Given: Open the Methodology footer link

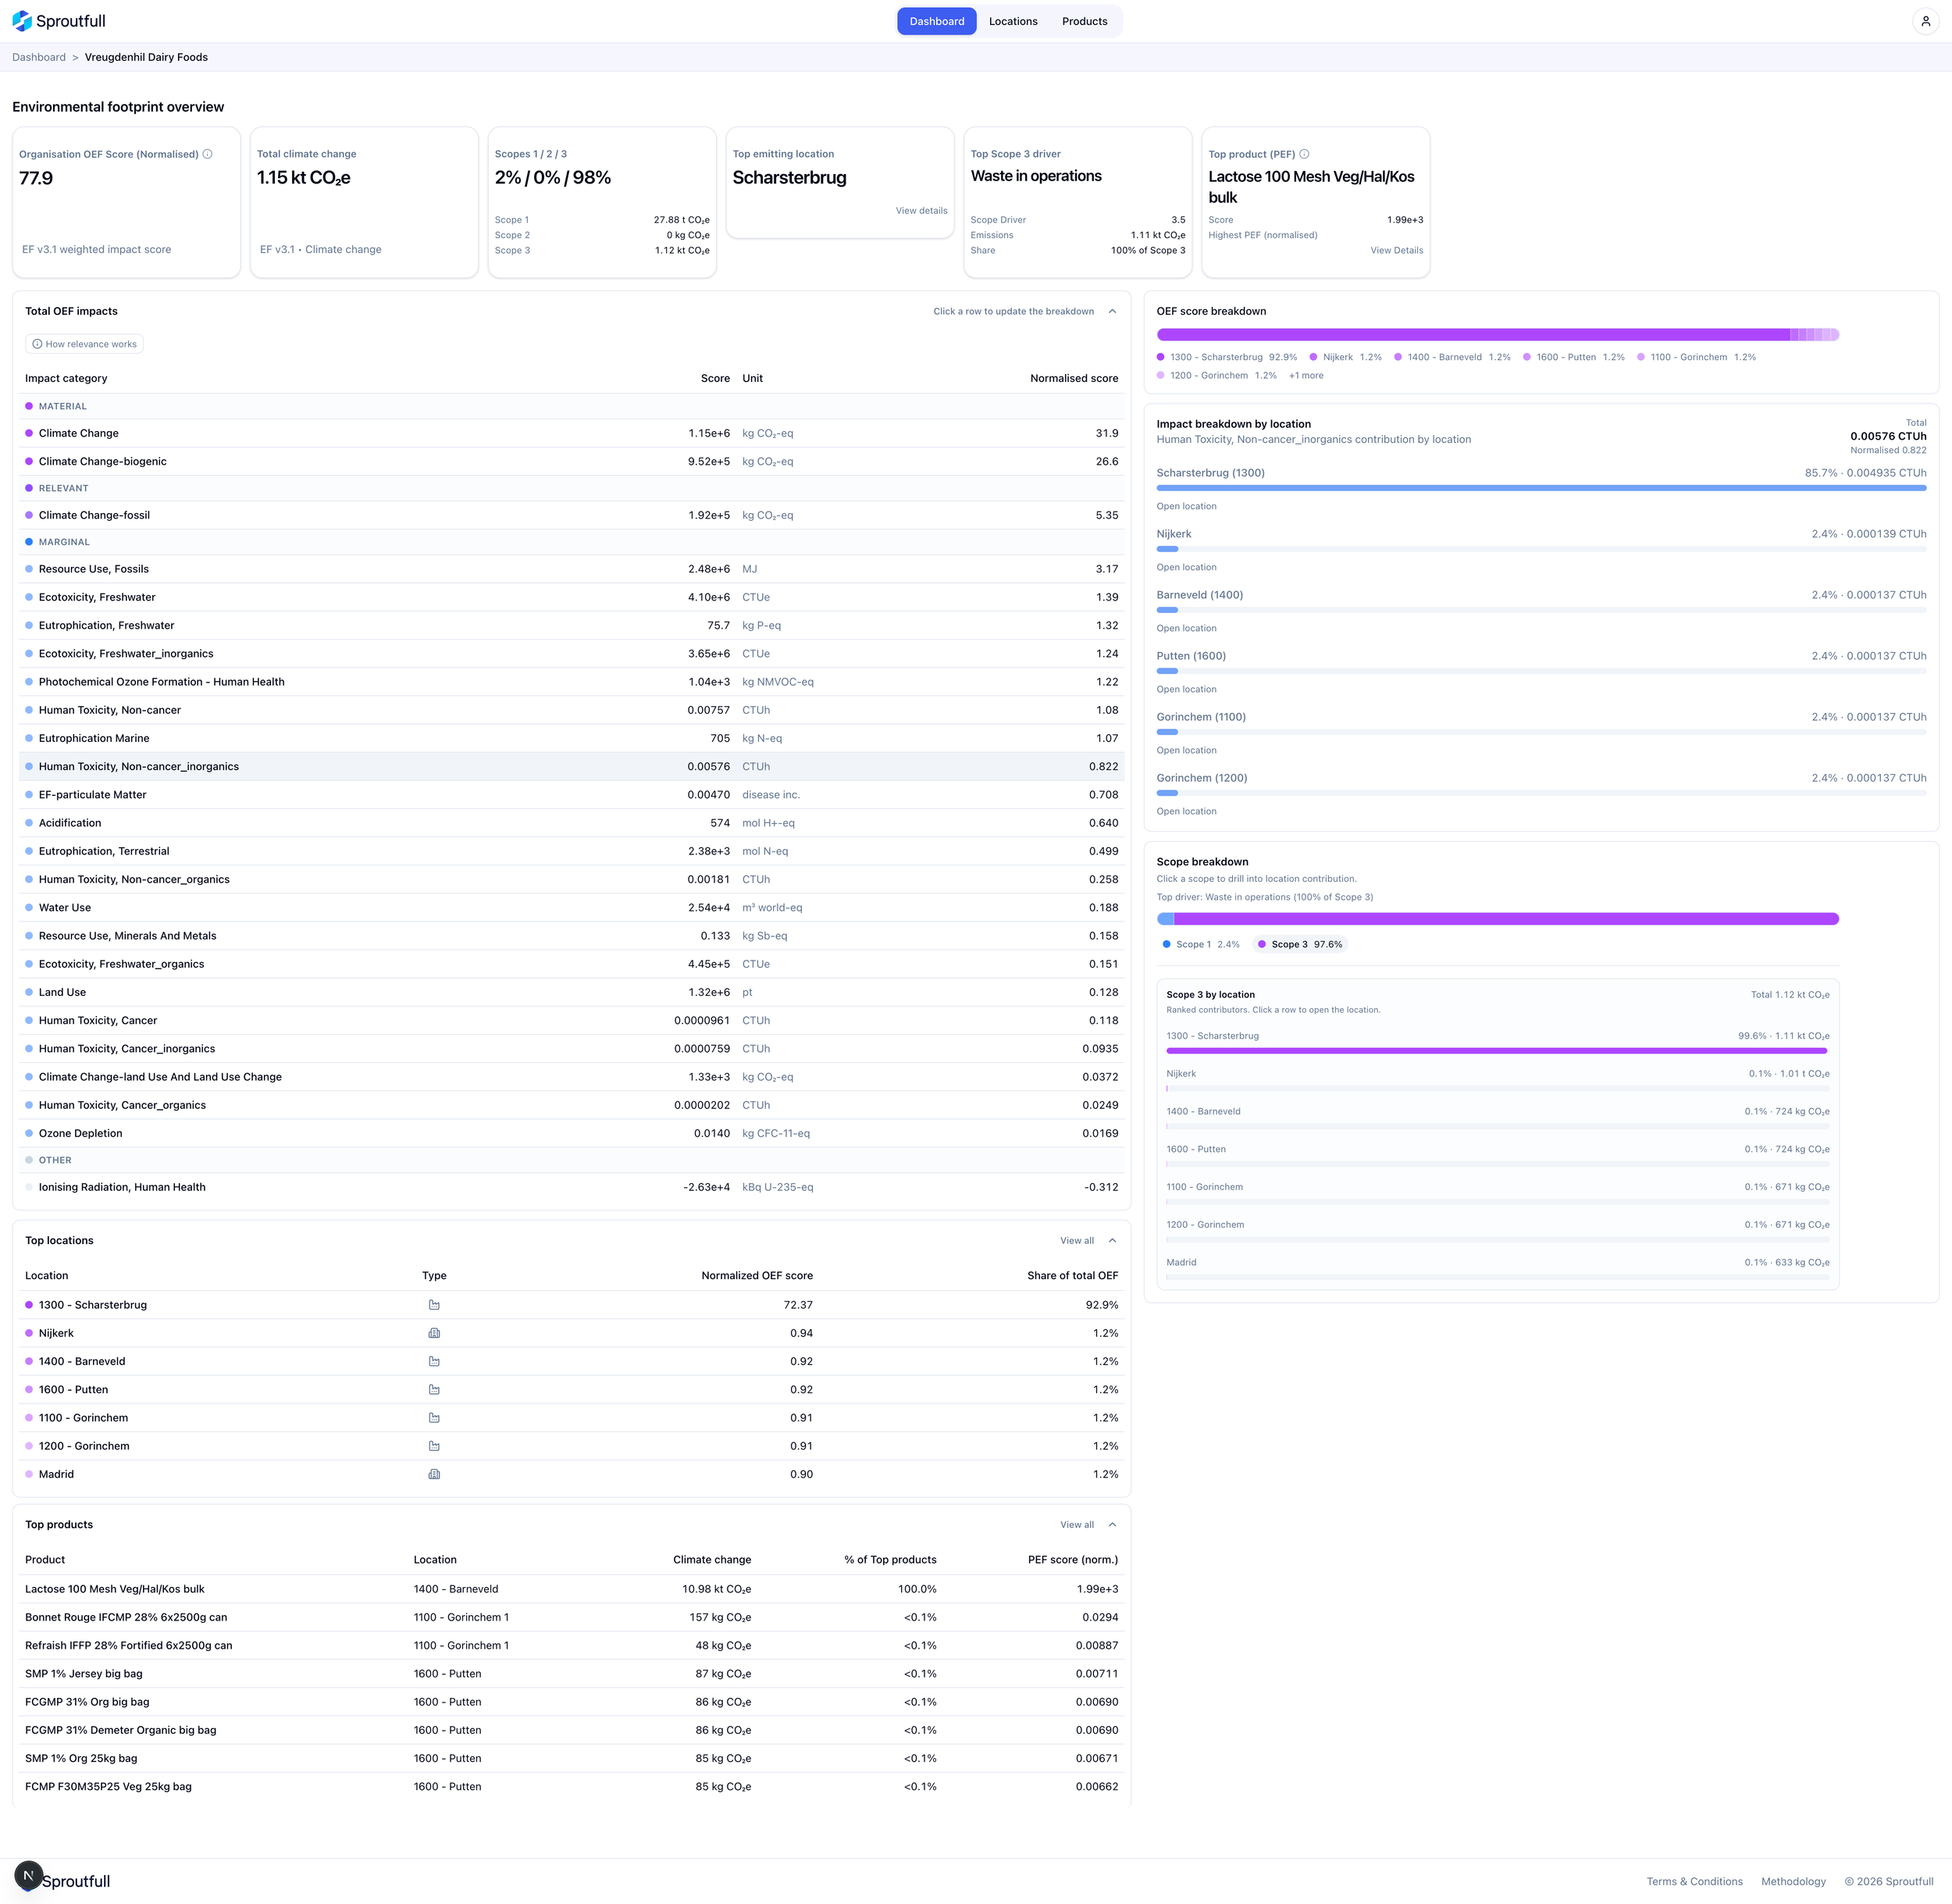Looking at the screenshot, I should click(x=1793, y=1881).
